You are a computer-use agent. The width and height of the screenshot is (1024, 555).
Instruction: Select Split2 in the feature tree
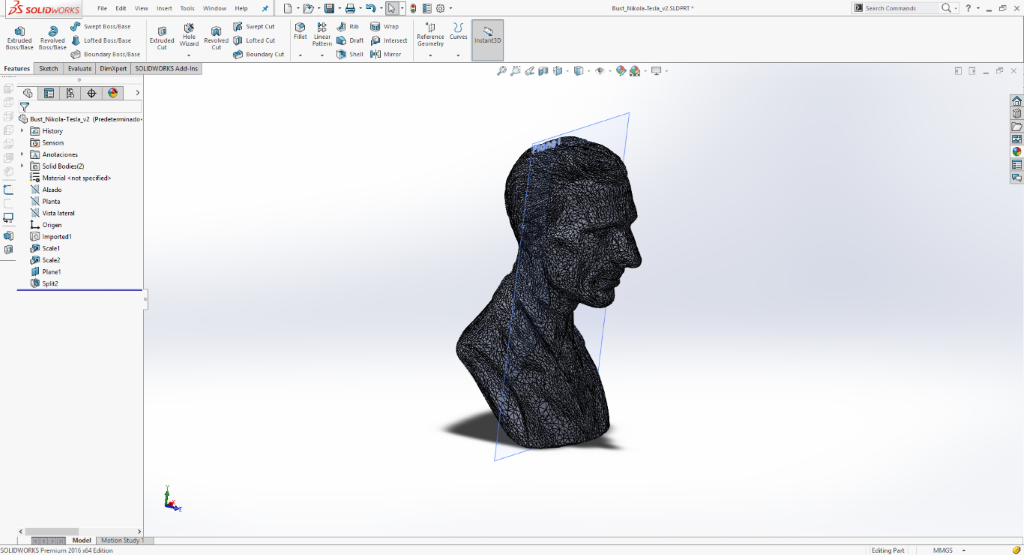[x=50, y=283]
